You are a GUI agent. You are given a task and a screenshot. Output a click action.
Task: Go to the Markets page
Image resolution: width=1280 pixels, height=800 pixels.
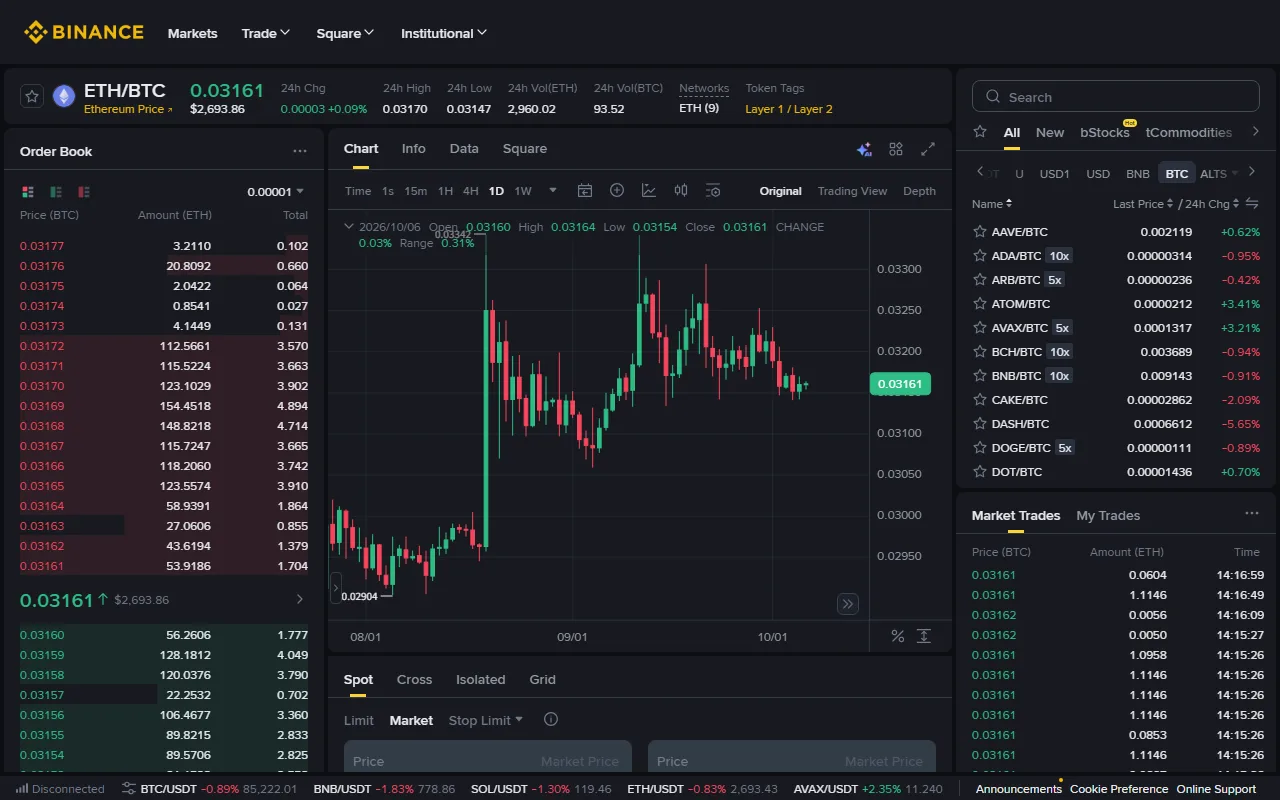[x=193, y=33]
